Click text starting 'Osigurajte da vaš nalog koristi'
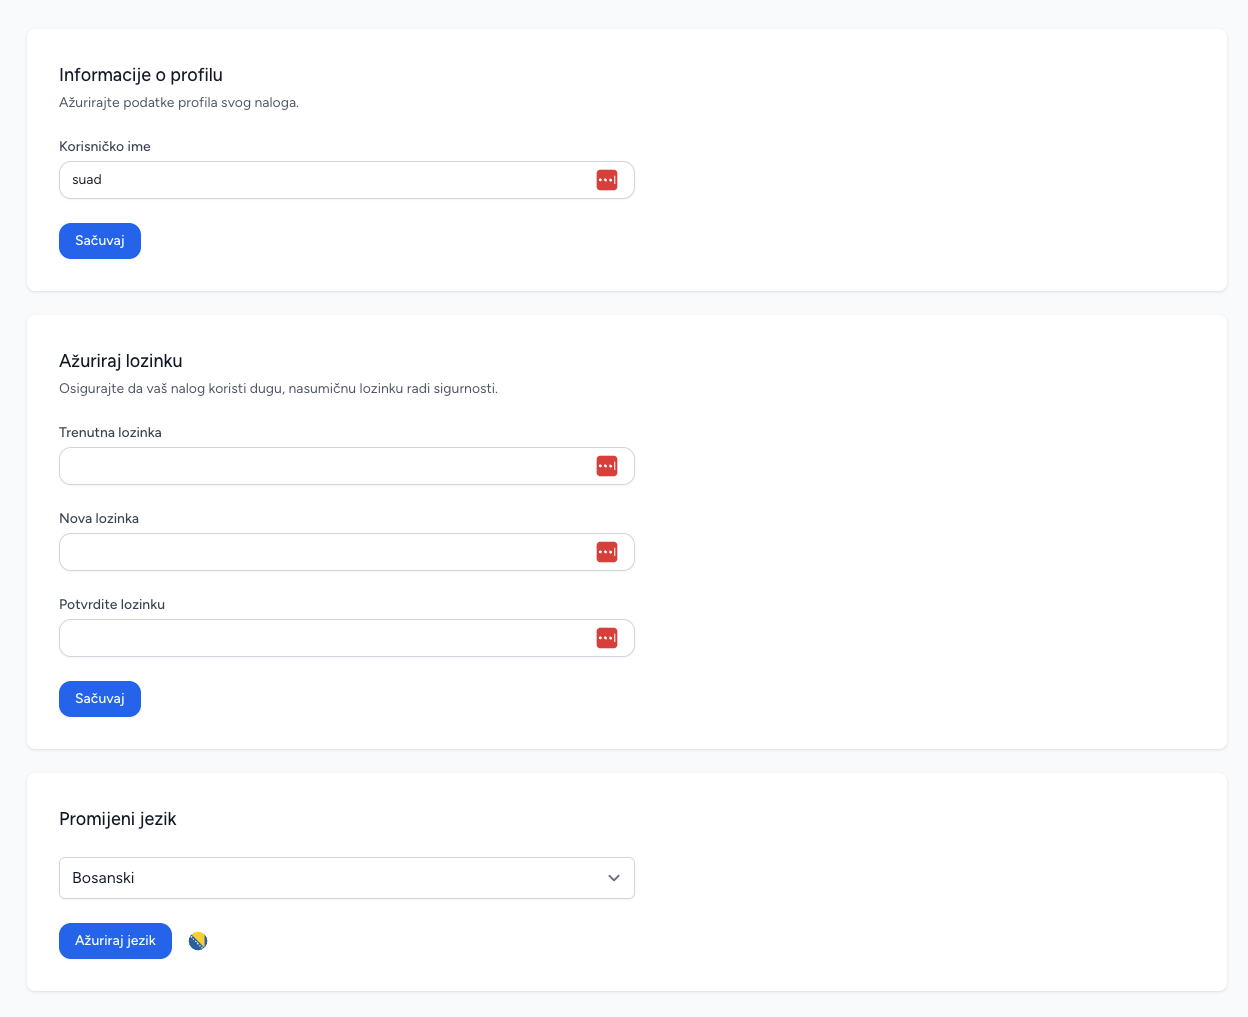This screenshot has height=1017, width=1248. point(278,388)
